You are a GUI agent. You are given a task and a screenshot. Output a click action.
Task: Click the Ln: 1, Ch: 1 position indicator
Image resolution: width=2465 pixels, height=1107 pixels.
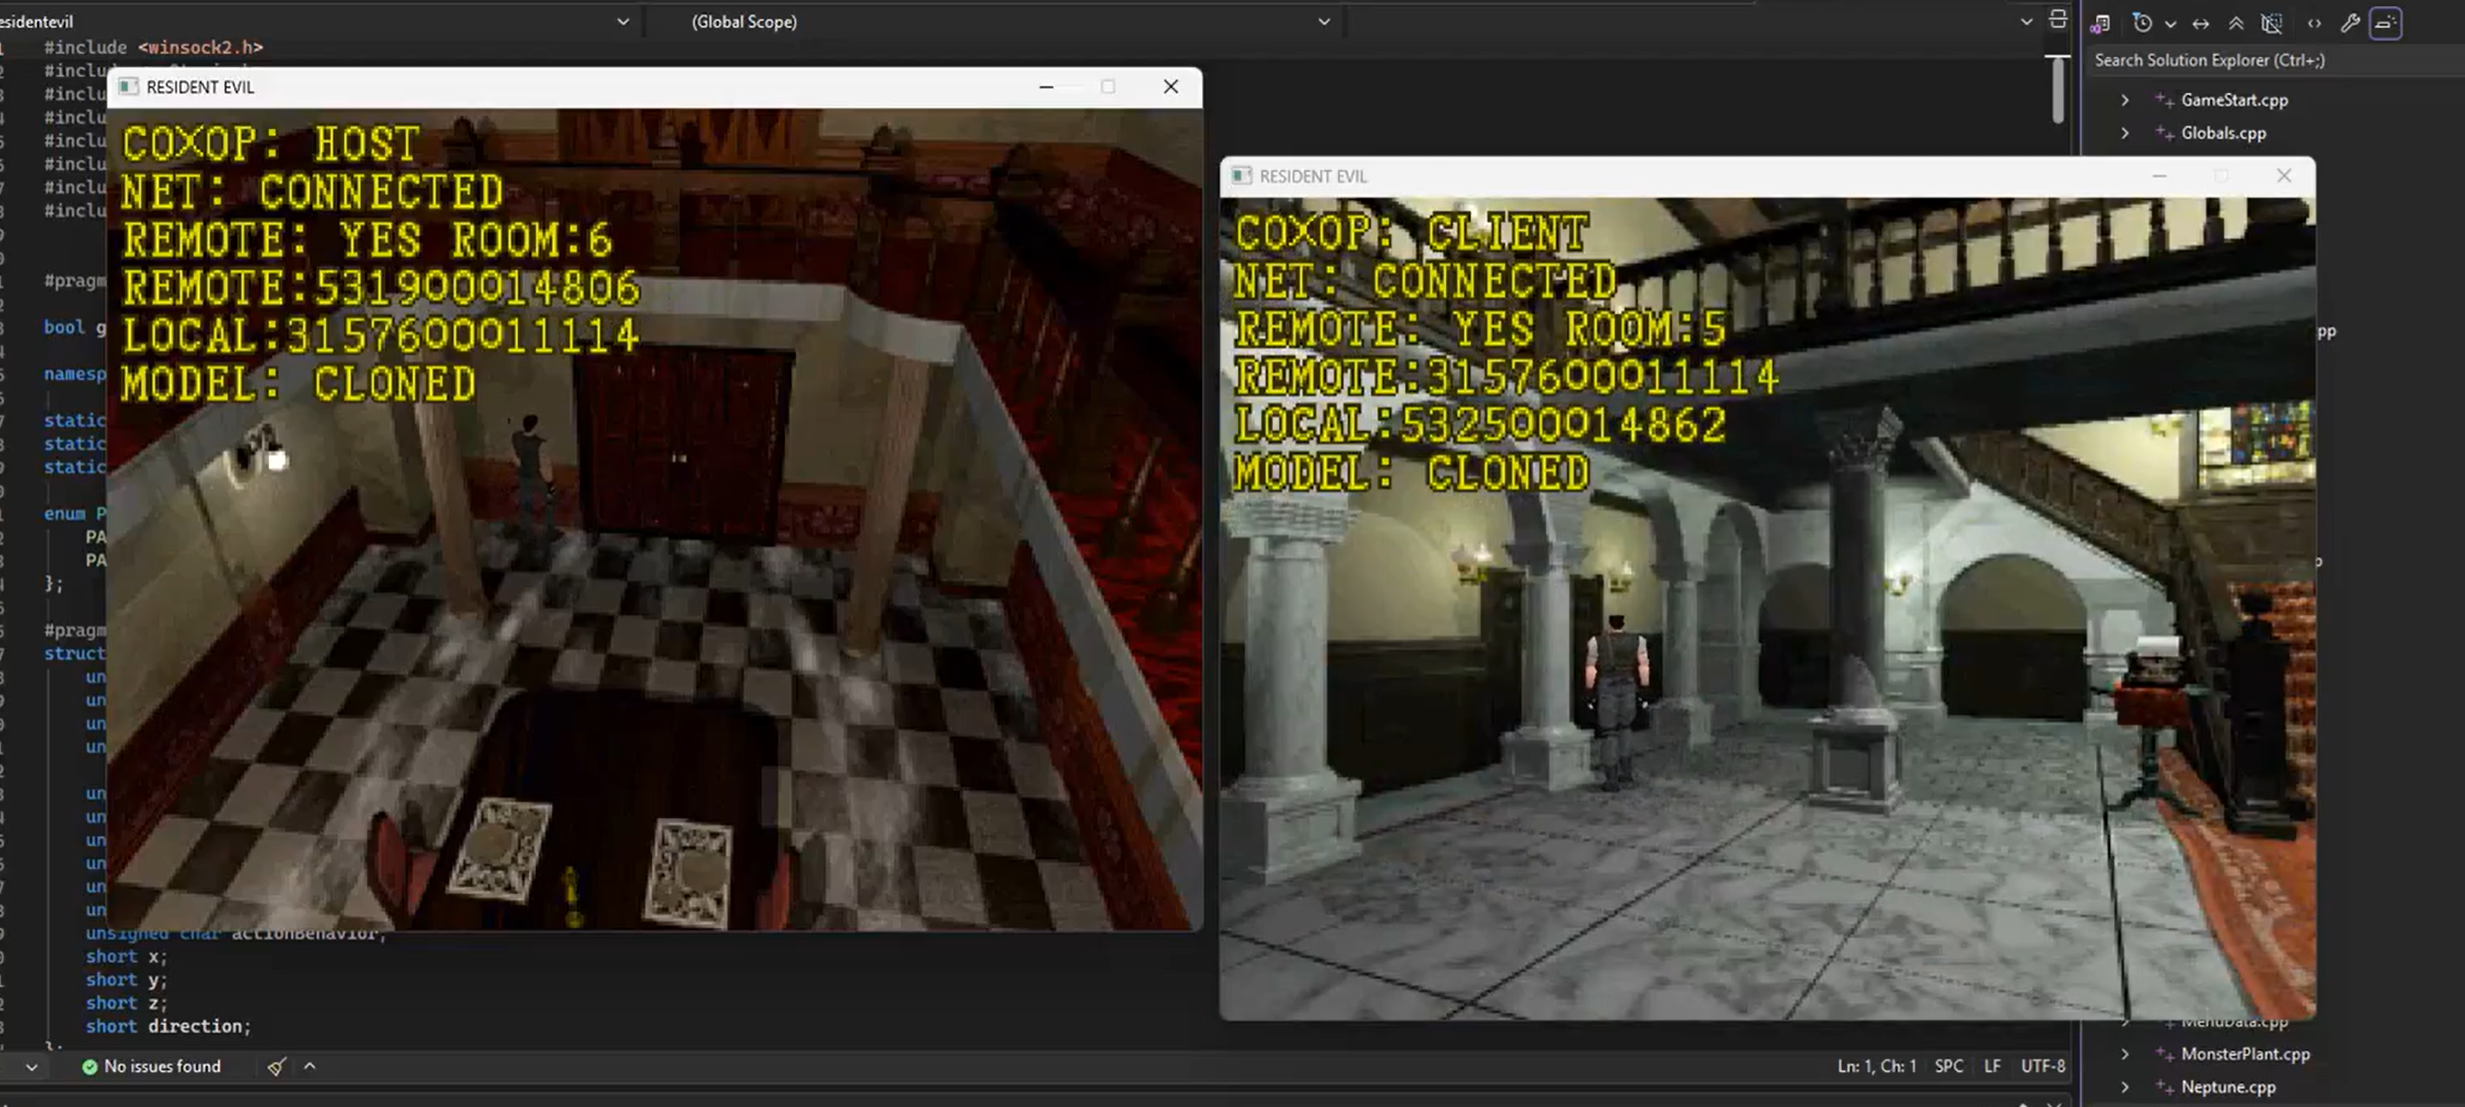click(1876, 1066)
